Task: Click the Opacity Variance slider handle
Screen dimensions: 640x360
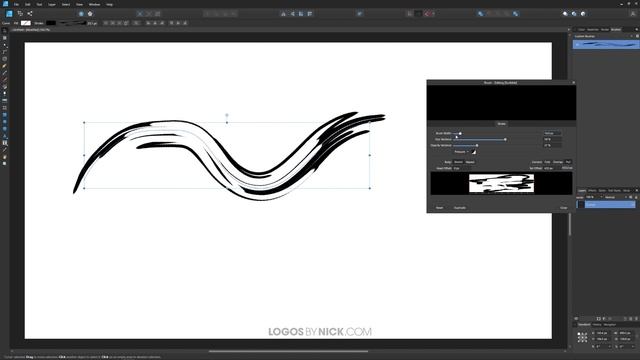Action: [477, 145]
